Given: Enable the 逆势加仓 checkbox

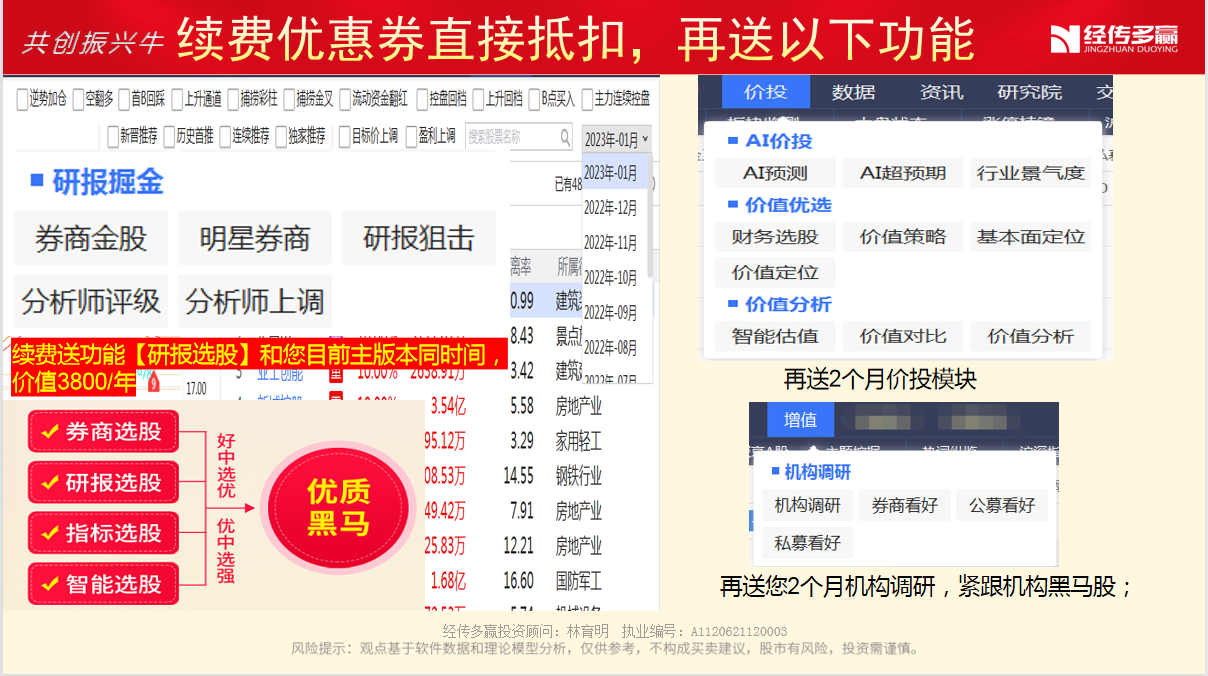Looking at the screenshot, I should point(23,99).
